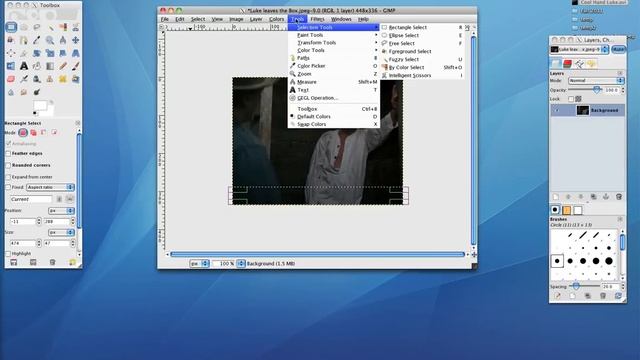Screen dimensions: 640x360
Task: Select the Dodge/Burn tool in Toolbox
Action: (x=37, y=92)
